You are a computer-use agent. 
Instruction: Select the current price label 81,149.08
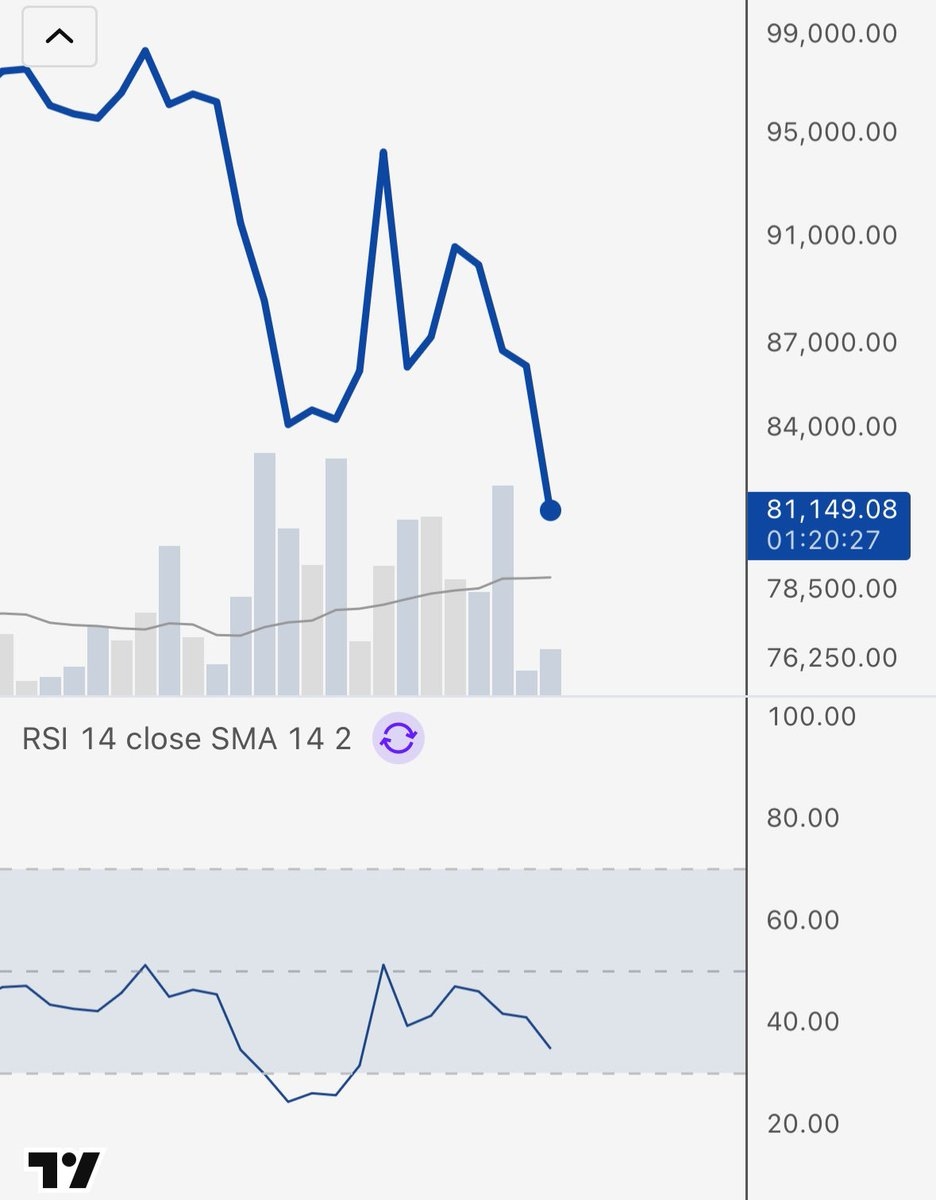pyautogui.click(x=831, y=510)
